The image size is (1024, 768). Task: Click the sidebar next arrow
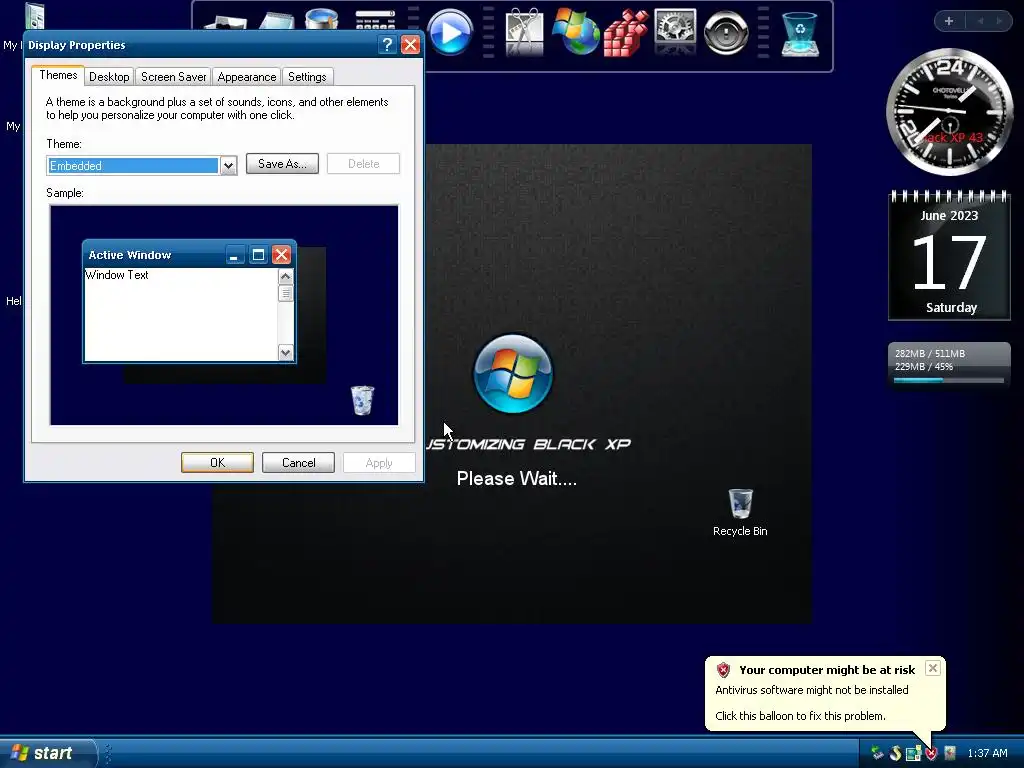point(999,21)
